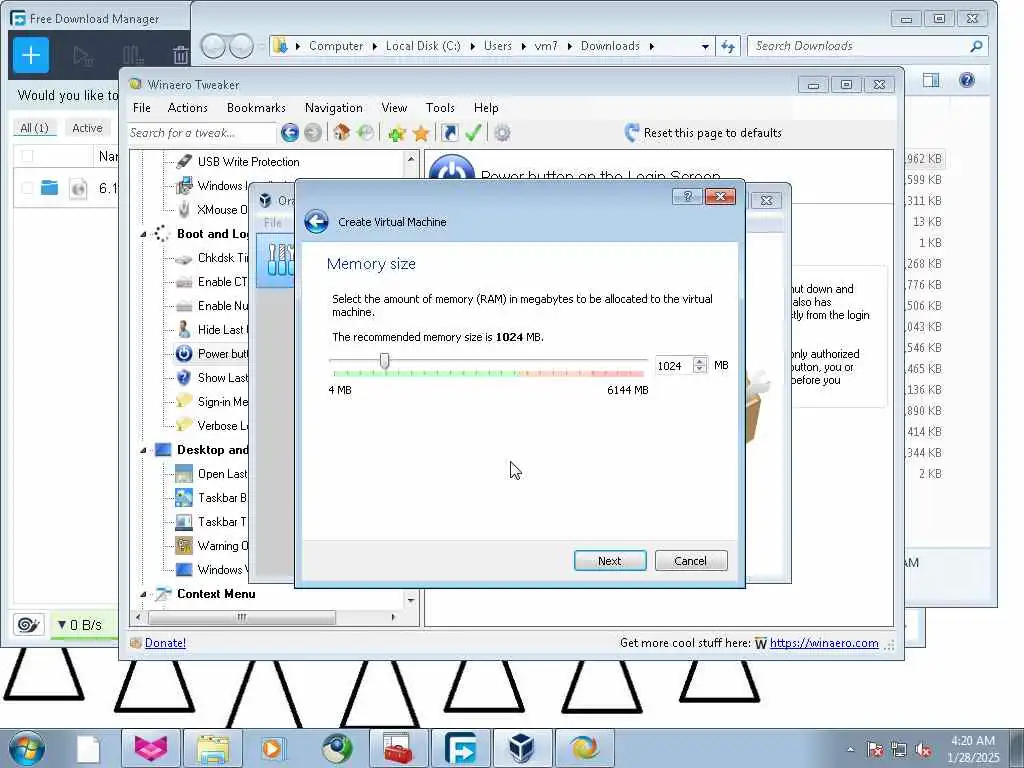Screen dimensions: 1024x768
Task: Open the Navigation menu in Winaero Tweaker
Action: pyautogui.click(x=334, y=108)
